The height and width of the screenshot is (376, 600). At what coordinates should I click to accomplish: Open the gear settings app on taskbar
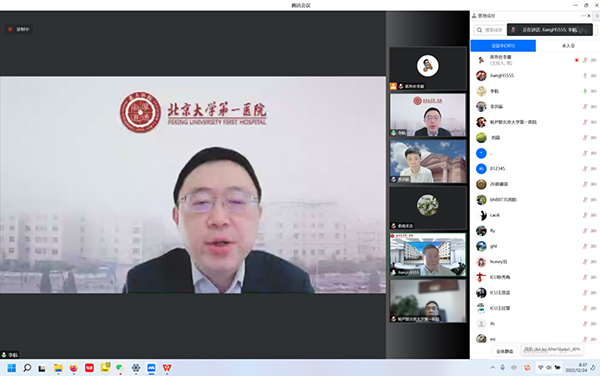tap(135, 368)
